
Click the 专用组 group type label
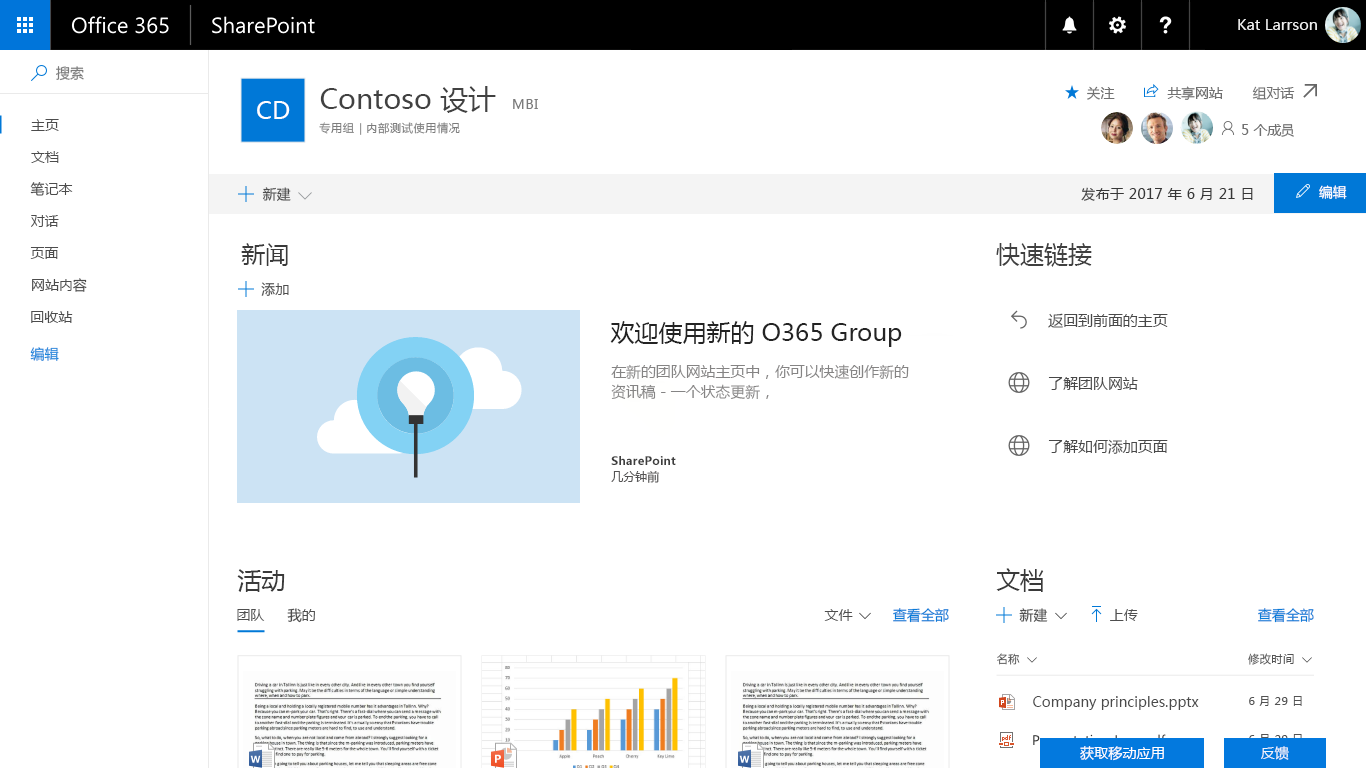(336, 128)
